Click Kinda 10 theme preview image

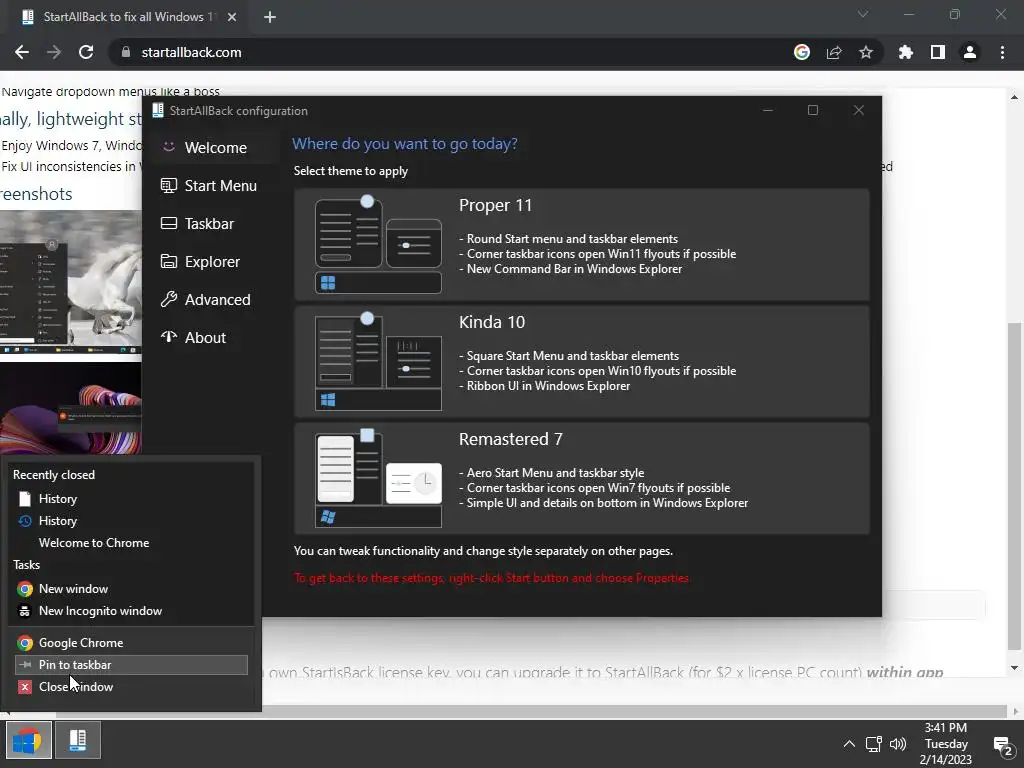click(x=378, y=361)
